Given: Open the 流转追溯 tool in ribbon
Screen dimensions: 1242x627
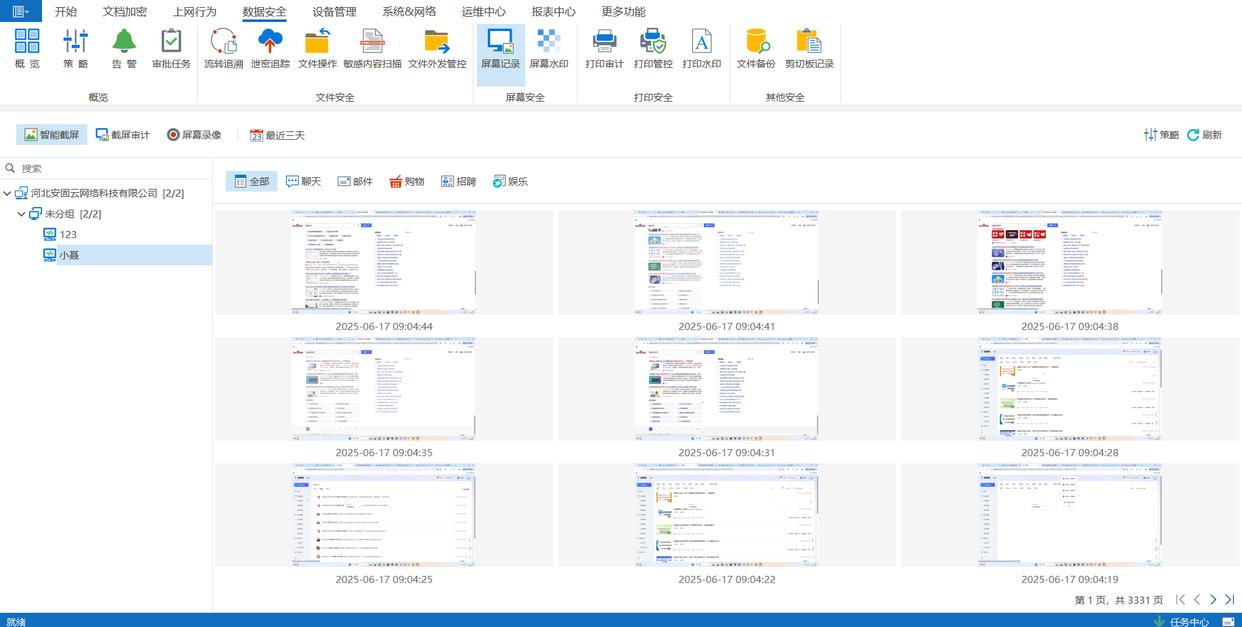Looking at the screenshot, I should [223, 49].
